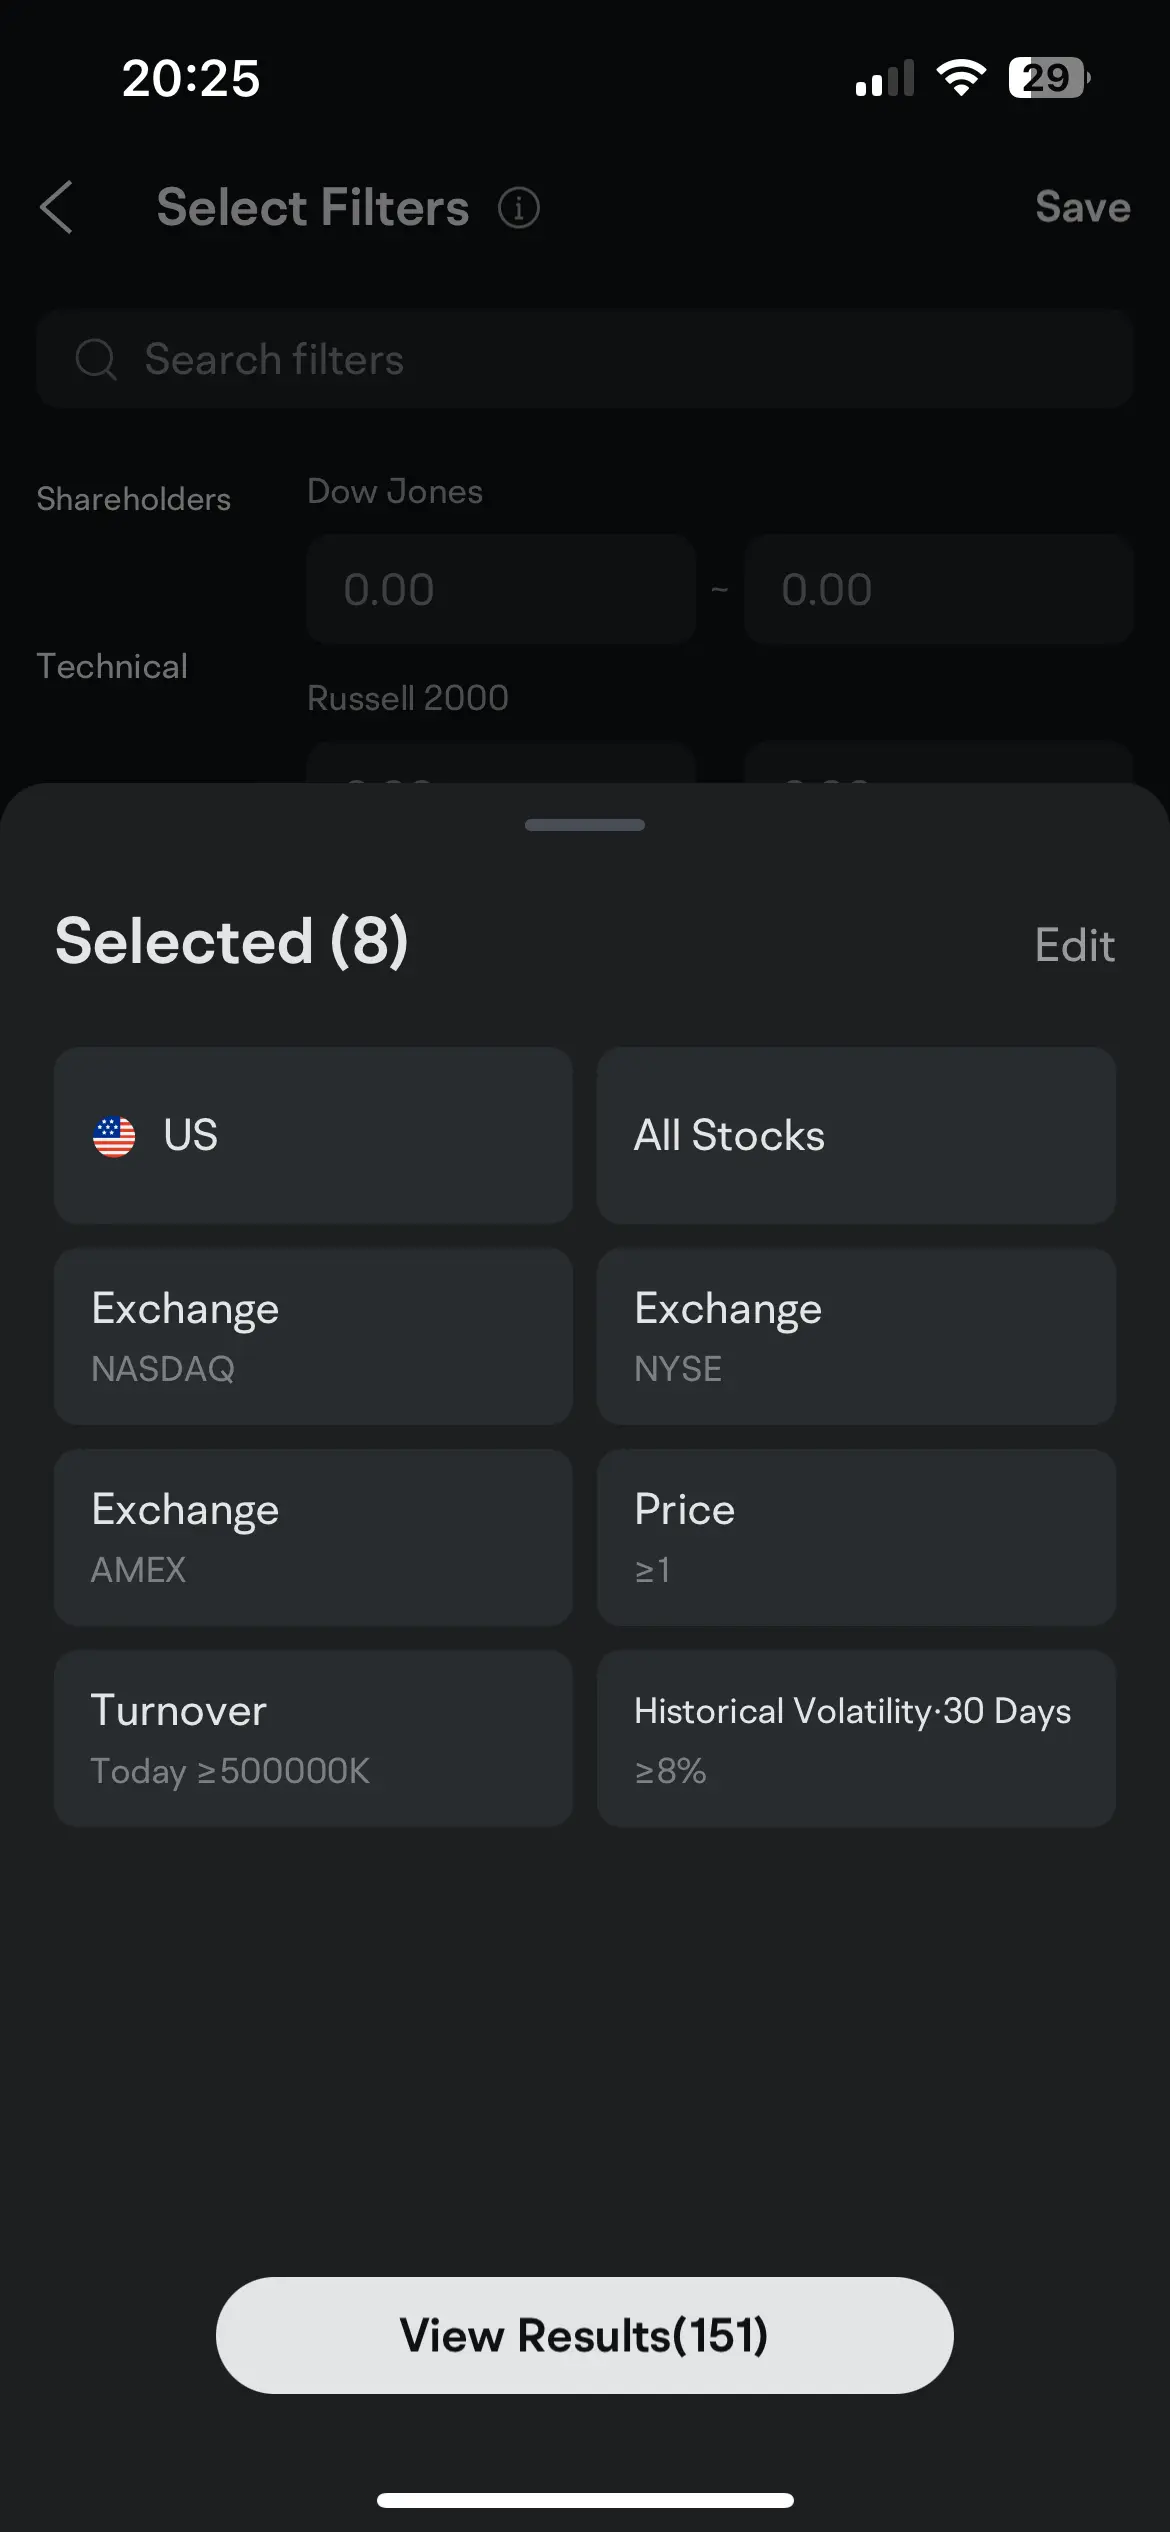Select the Shareholders category
Viewport: 1170px width, 2532px height.
(133, 499)
